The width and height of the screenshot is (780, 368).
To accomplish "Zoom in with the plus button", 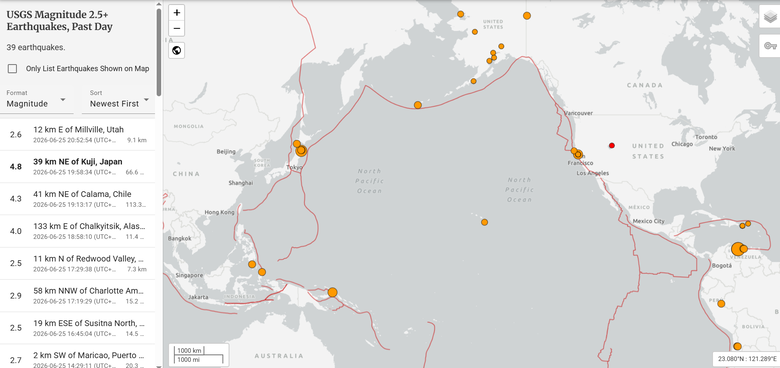I will click(177, 12).
